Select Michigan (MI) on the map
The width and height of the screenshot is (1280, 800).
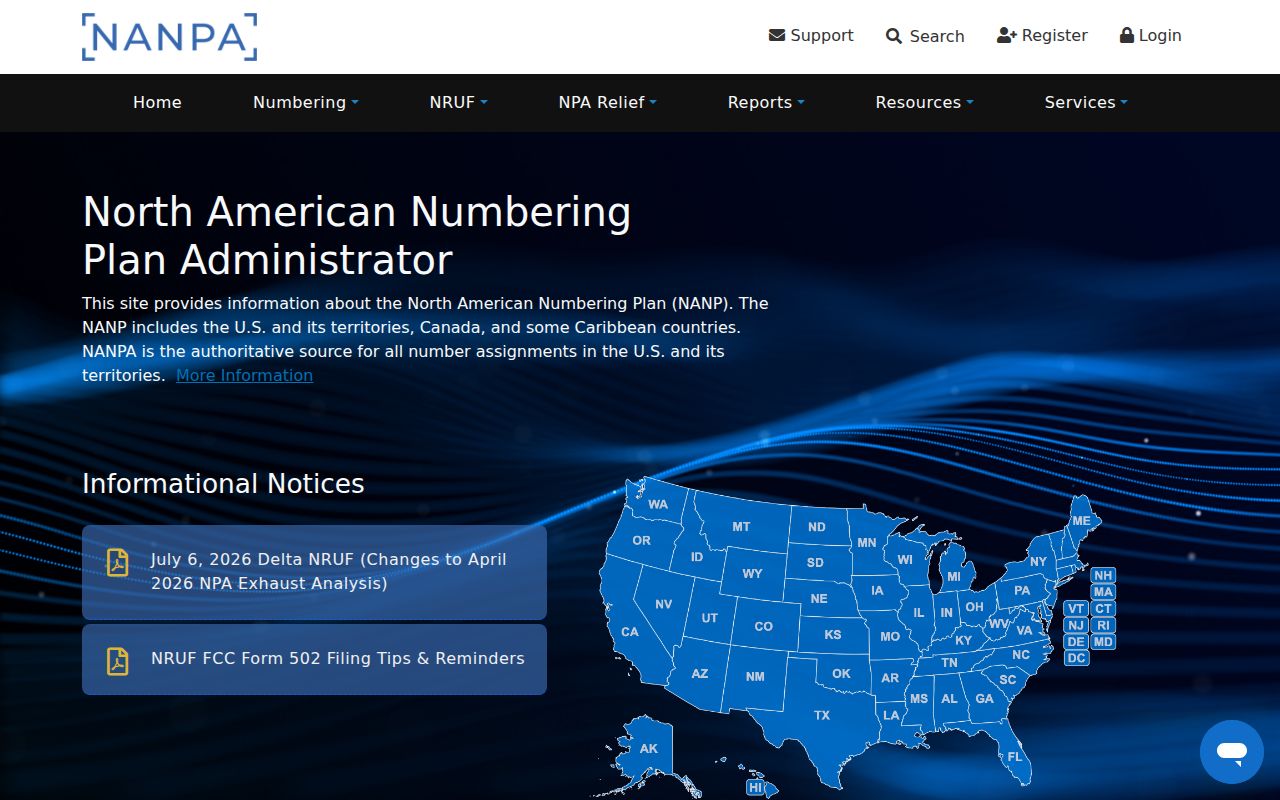coord(954,576)
